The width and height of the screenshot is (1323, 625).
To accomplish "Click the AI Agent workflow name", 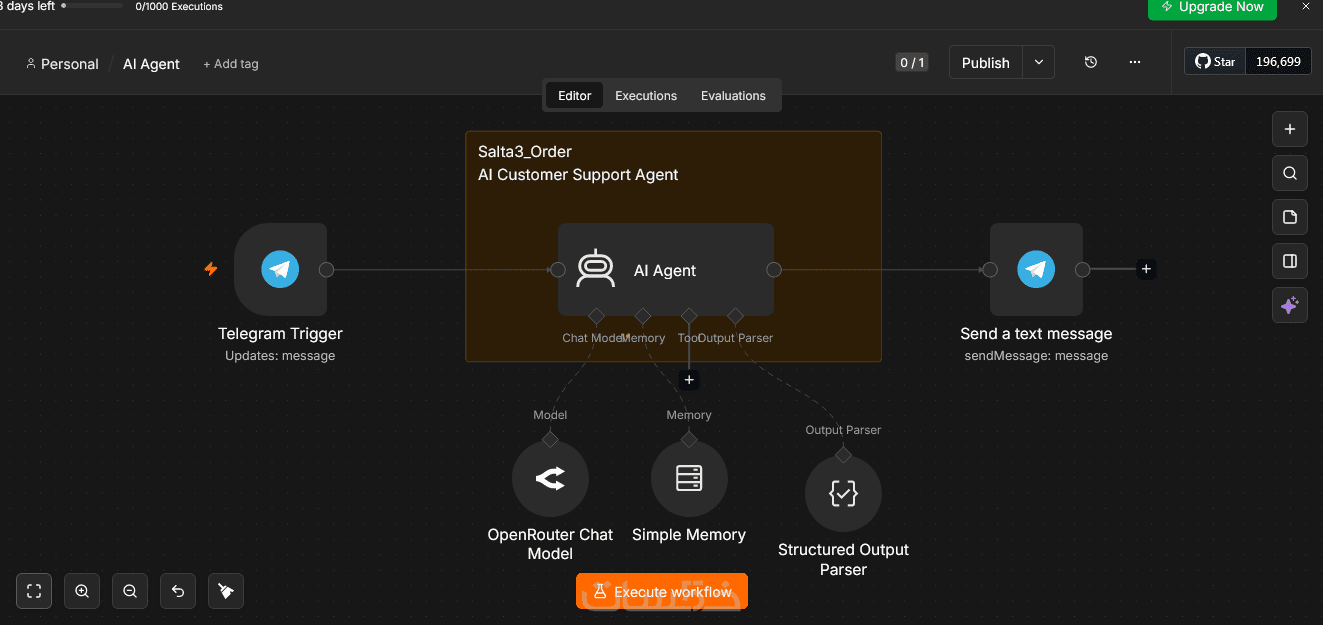I will 151,64.
